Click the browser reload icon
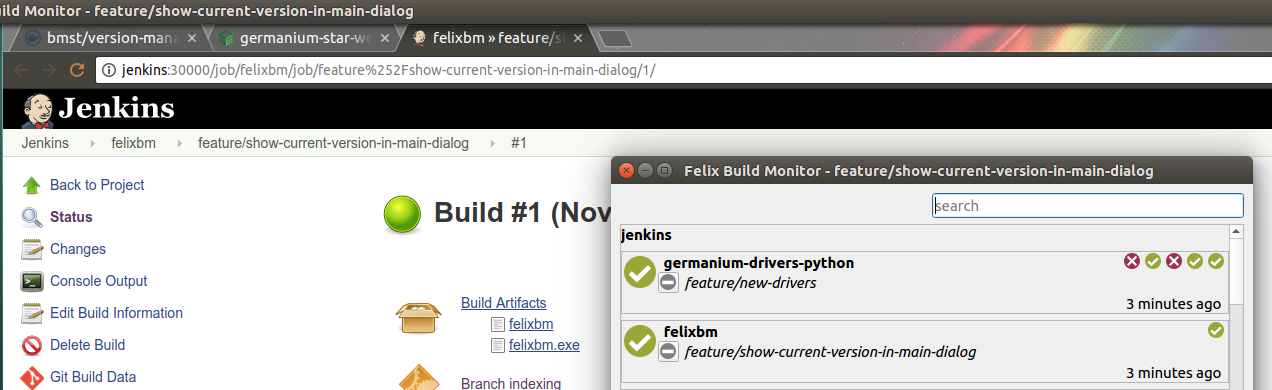The height and width of the screenshot is (390, 1272). pyautogui.click(x=76, y=70)
